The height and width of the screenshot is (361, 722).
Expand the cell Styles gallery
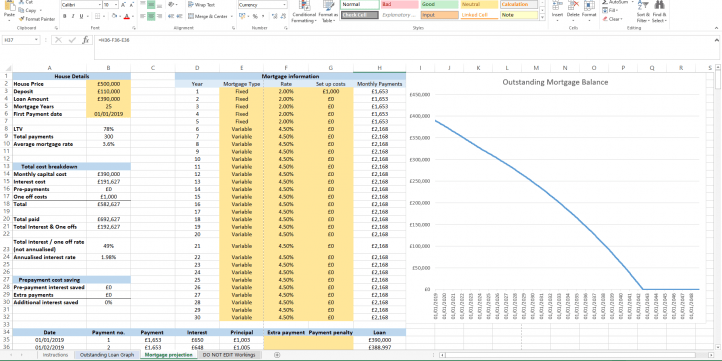[542, 17]
